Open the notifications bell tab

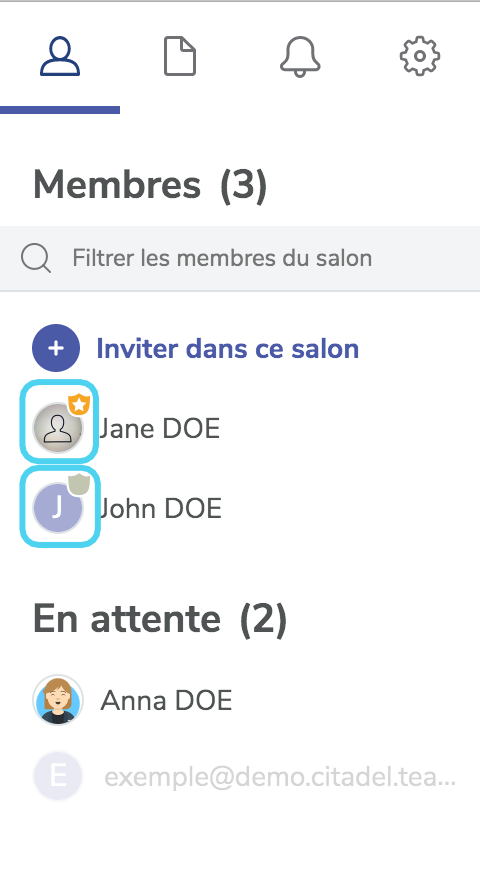(x=300, y=56)
